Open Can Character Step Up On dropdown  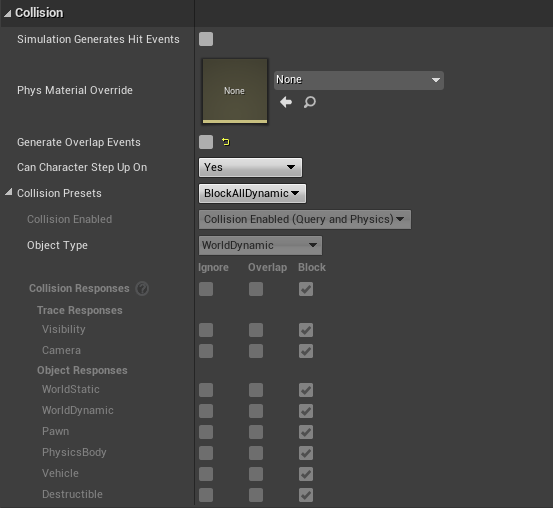coord(250,168)
